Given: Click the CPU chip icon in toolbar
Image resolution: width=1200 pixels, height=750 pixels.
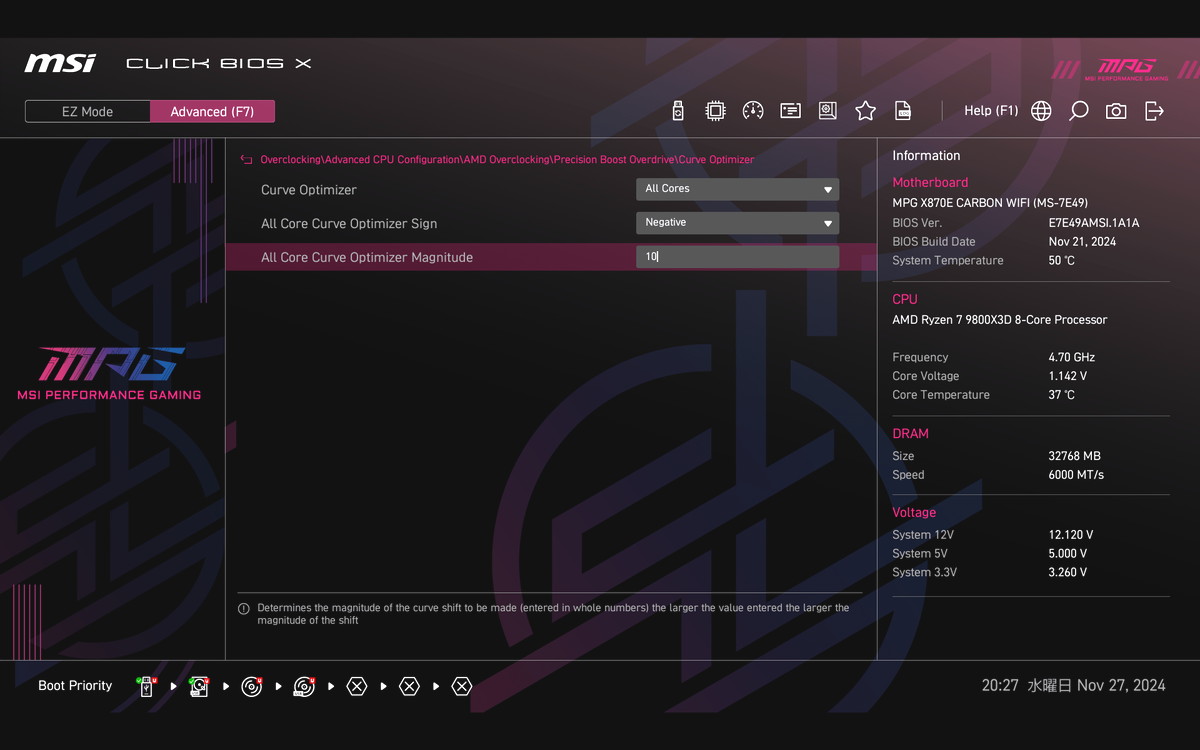Looking at the screenshot, I should (715, 111).
